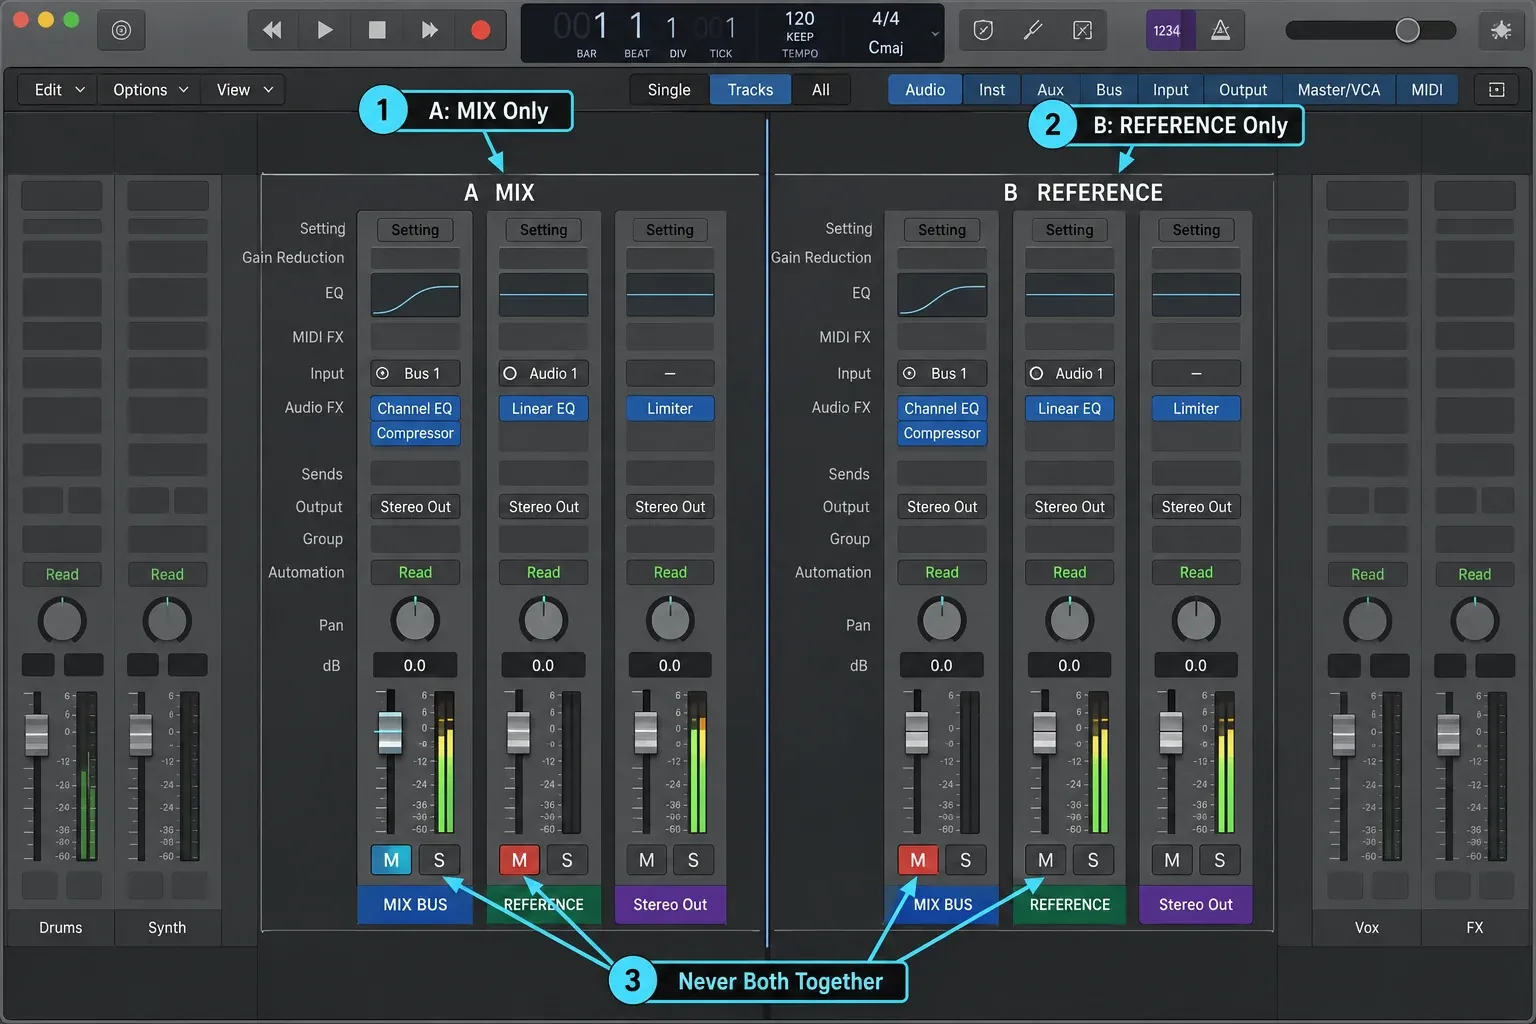Open the Edit dropdown menu

click(x=59, y=90)
